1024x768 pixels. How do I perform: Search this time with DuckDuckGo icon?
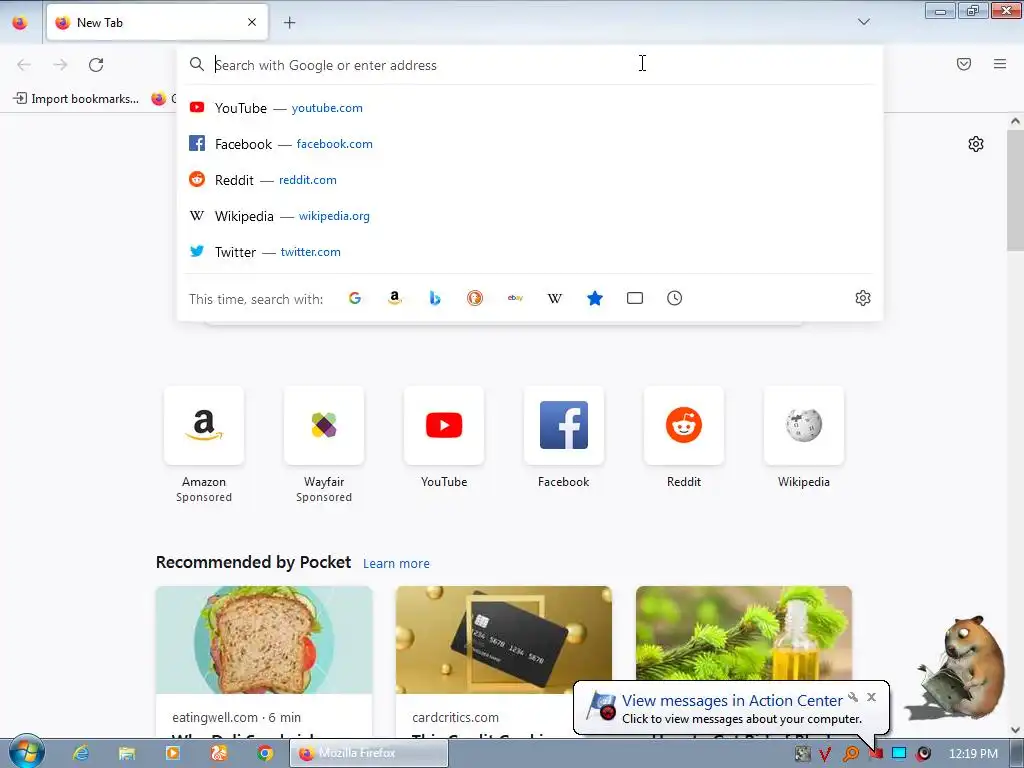pyautogui.click(x=475, y=298)
